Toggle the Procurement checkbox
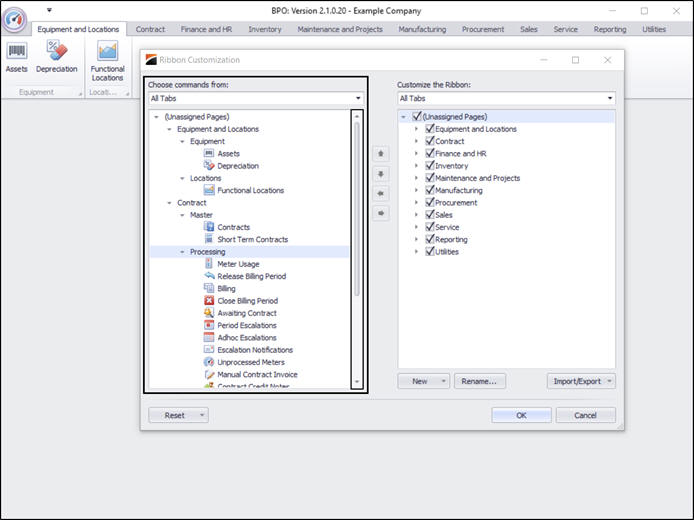The image size is (694, 520). coord(429,202)
